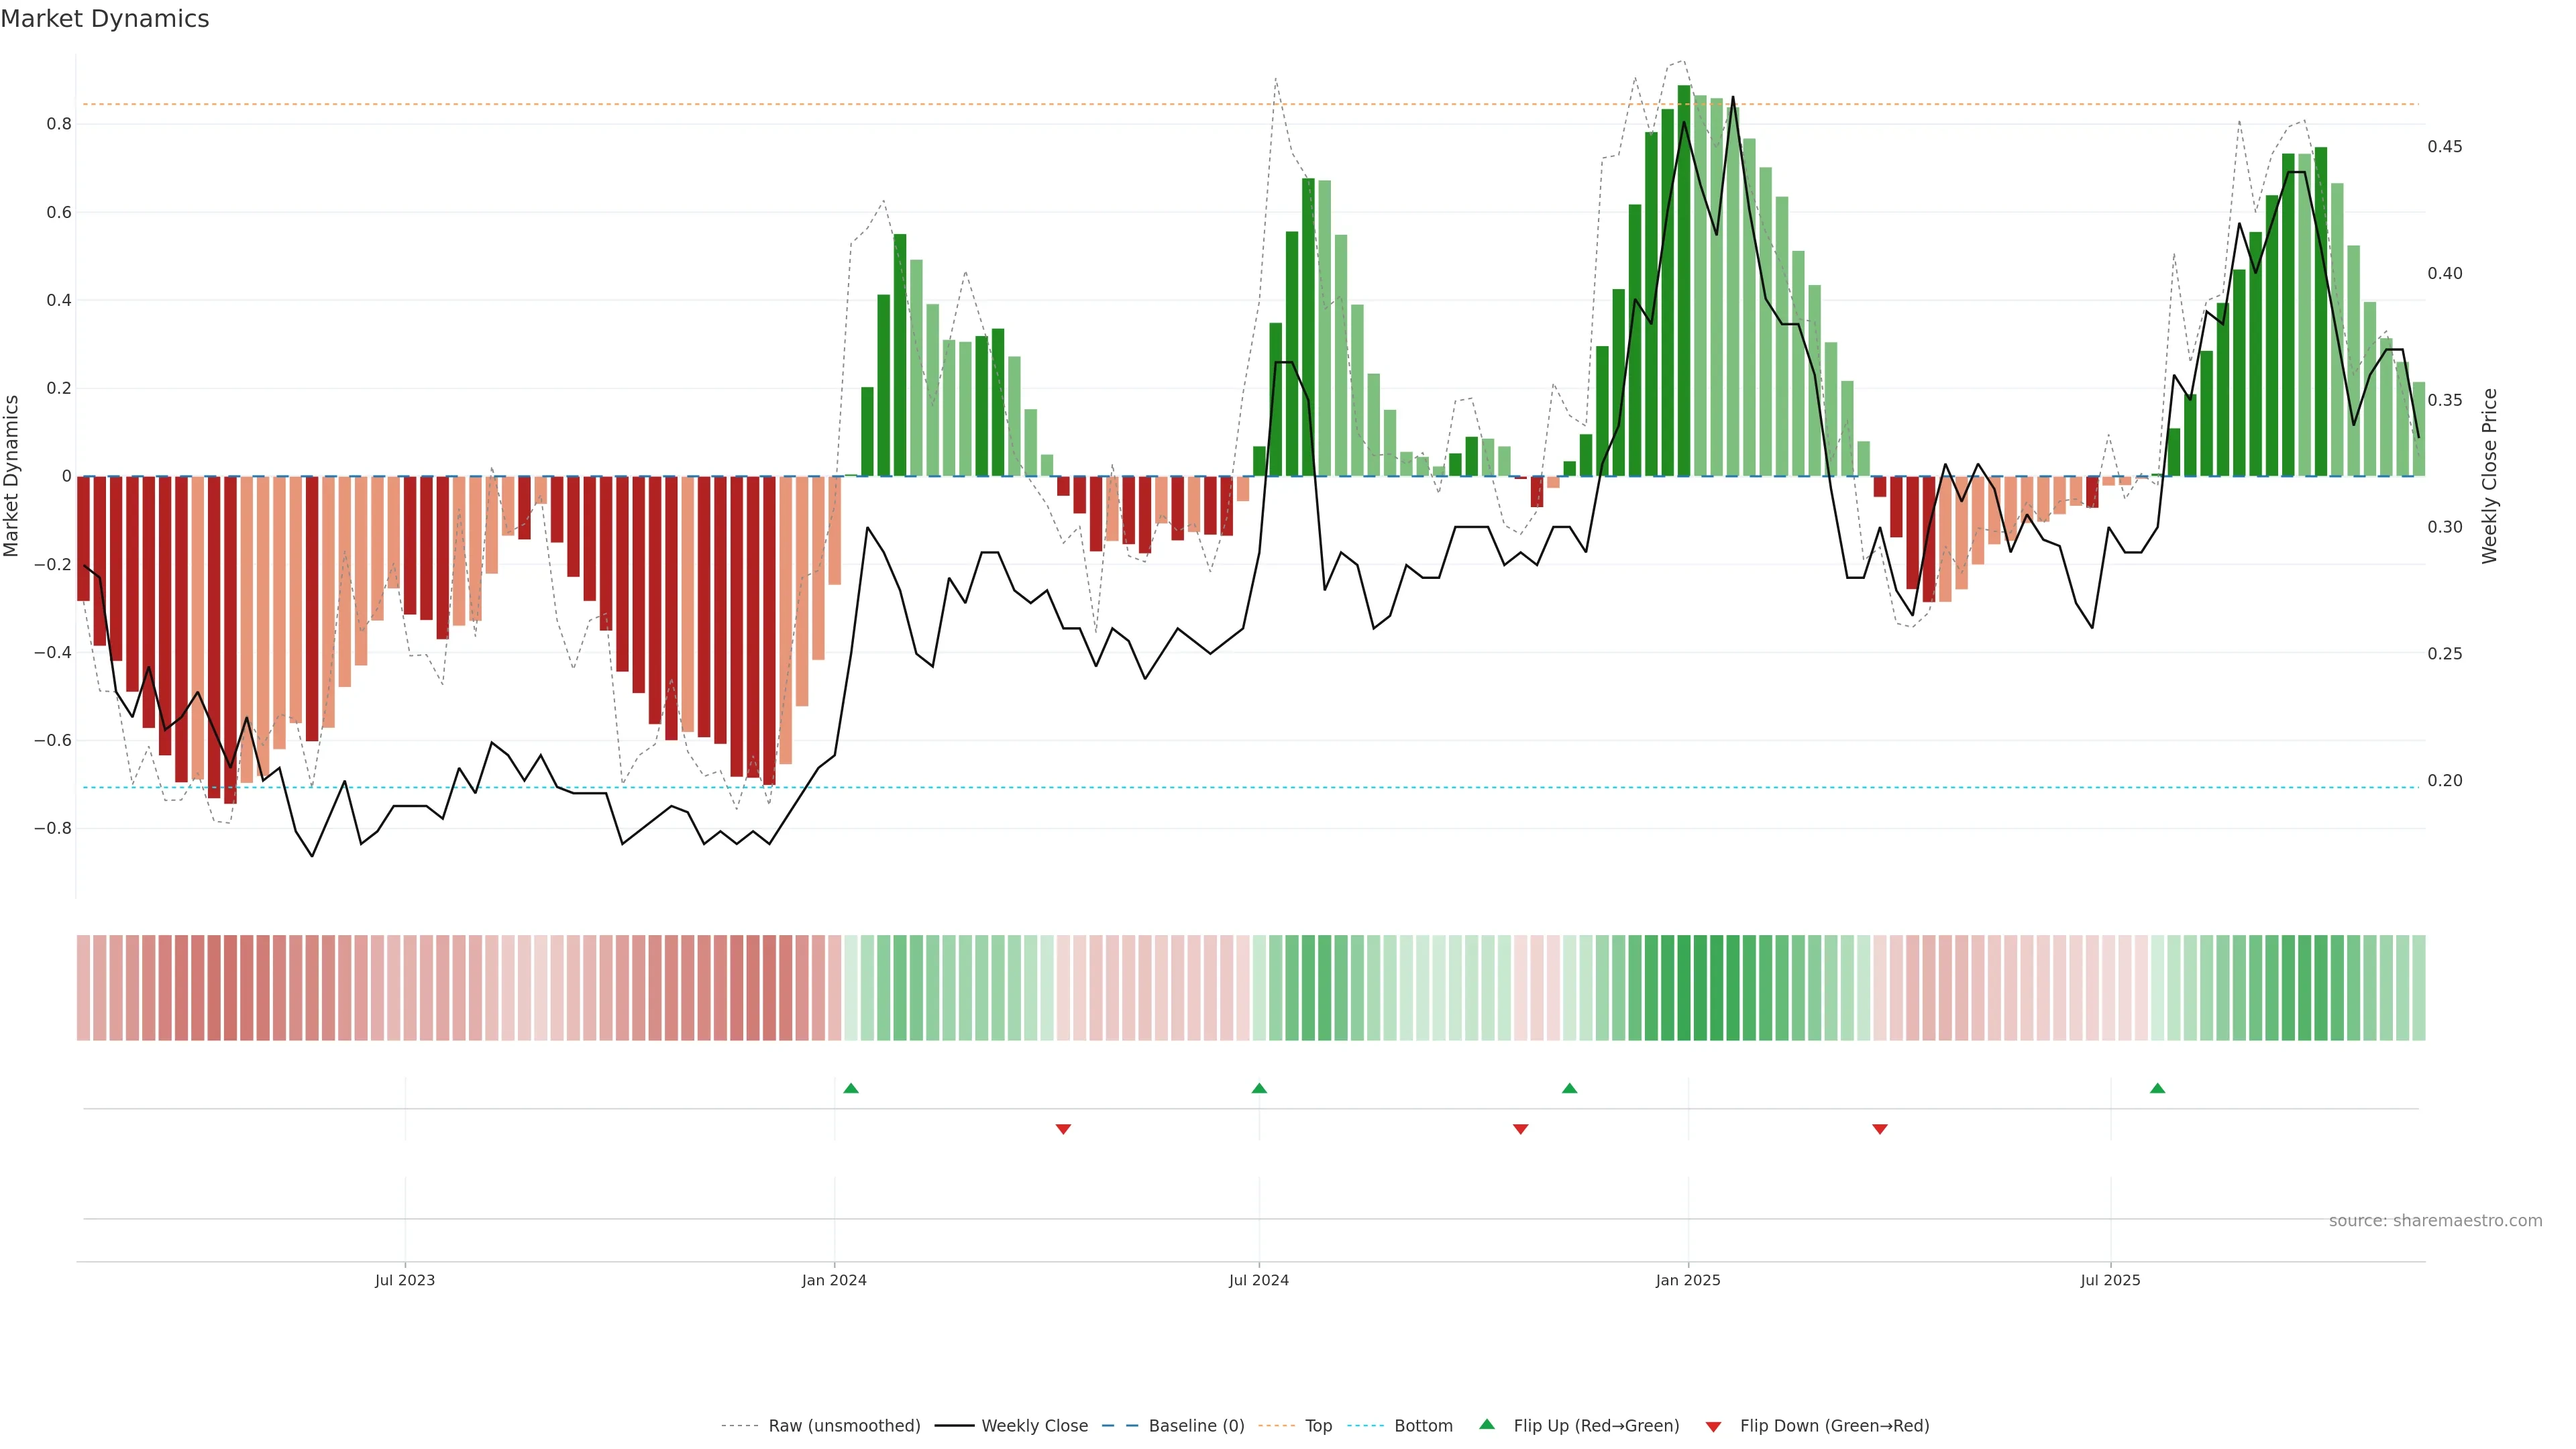Click the Jul 2023 x-axis label

click(x=405, y=1280)
